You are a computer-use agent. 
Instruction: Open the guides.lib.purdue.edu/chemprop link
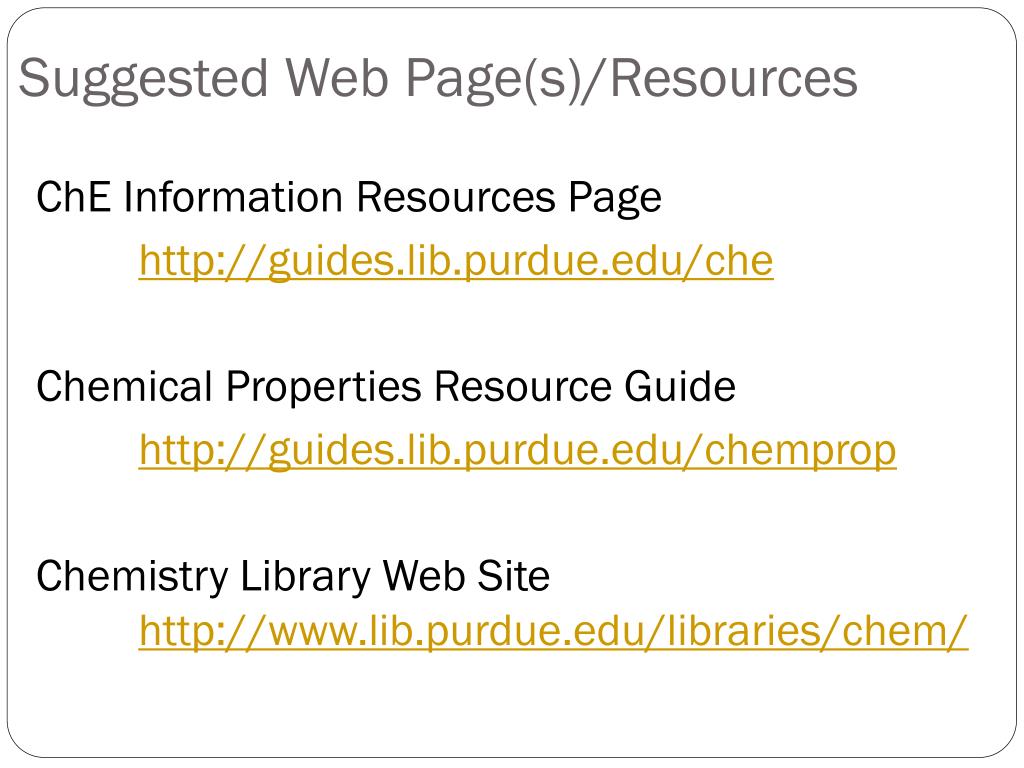517,451
